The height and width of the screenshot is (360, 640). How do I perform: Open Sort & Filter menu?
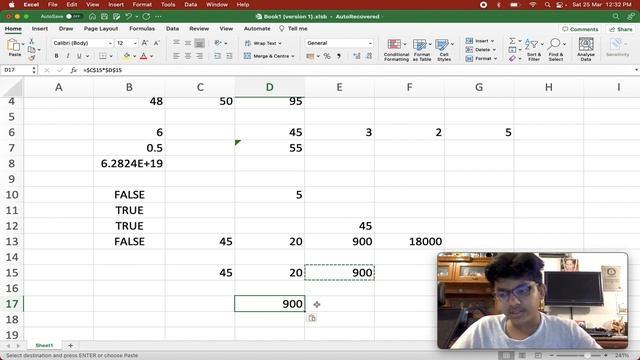point(533,50)
